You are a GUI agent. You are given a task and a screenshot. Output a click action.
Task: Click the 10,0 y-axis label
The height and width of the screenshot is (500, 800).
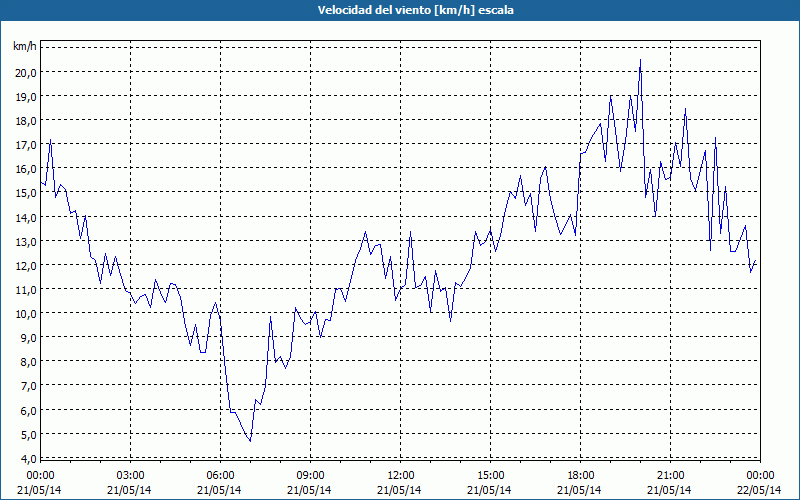coord(26,313)
